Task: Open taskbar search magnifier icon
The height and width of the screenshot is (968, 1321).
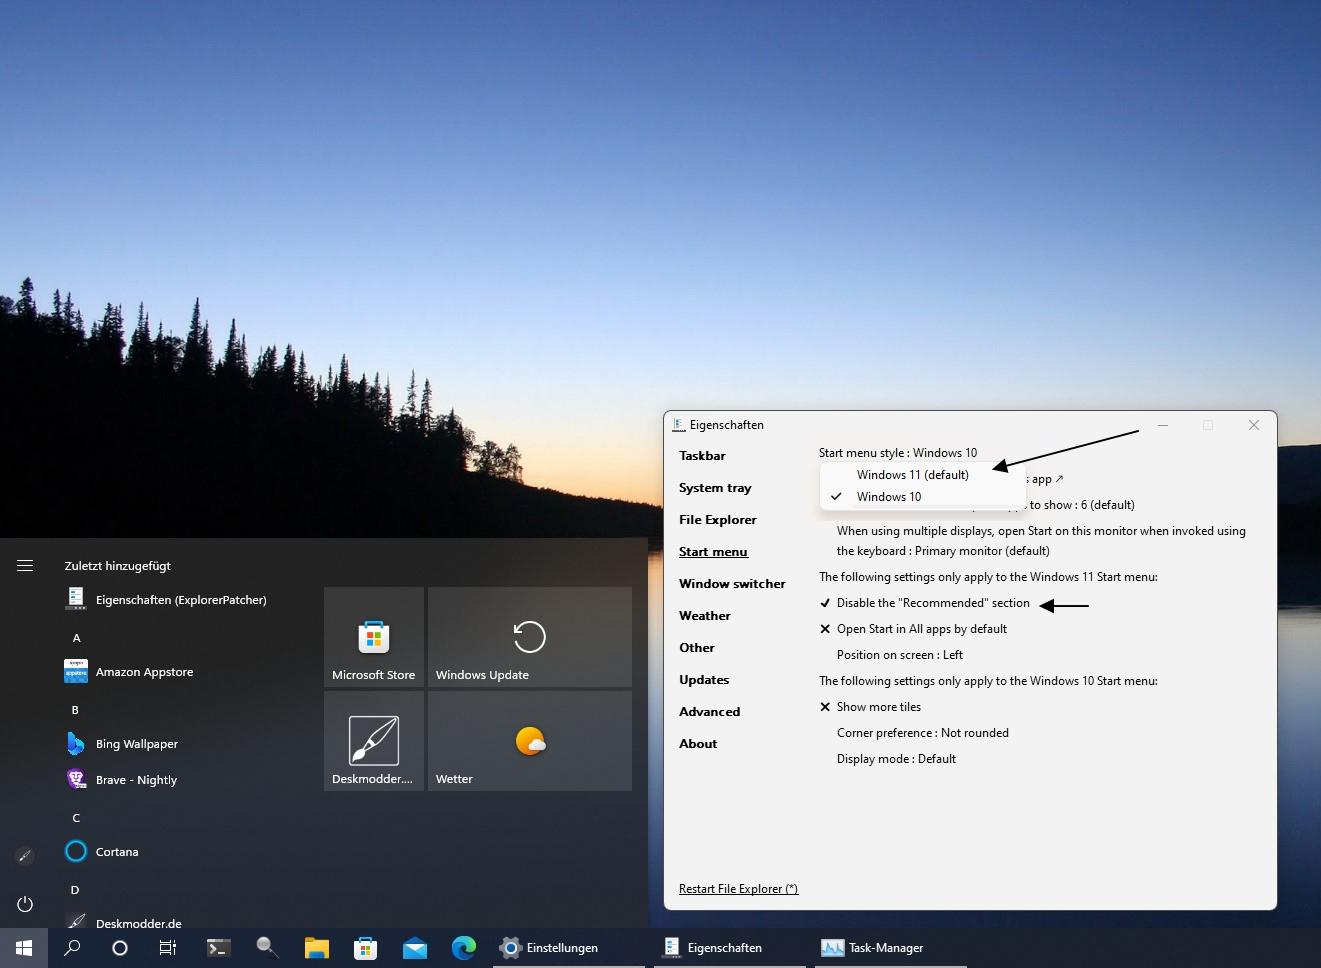Action: point(72,947)
